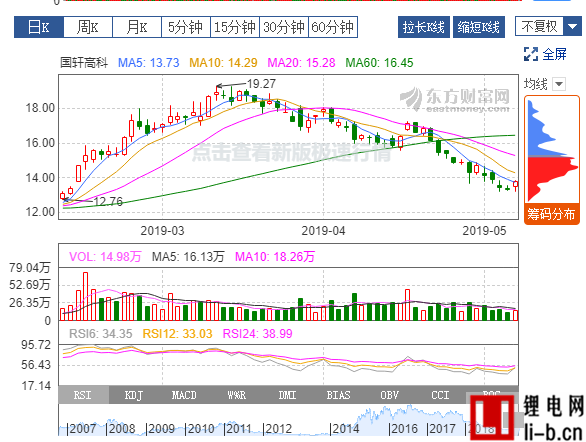Select the BIAS indicator tab
The height and width of the screenshot is (442, 586).
coord(339,395)
